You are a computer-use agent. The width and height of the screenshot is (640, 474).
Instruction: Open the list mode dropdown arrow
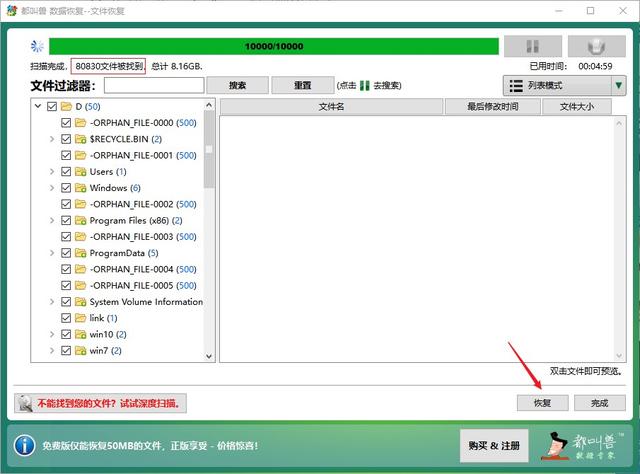619,86
